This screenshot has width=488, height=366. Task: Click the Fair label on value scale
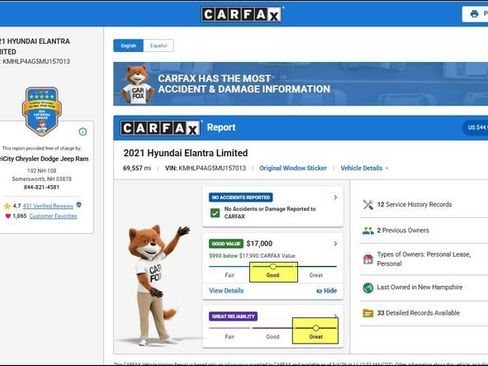point(229,275)
